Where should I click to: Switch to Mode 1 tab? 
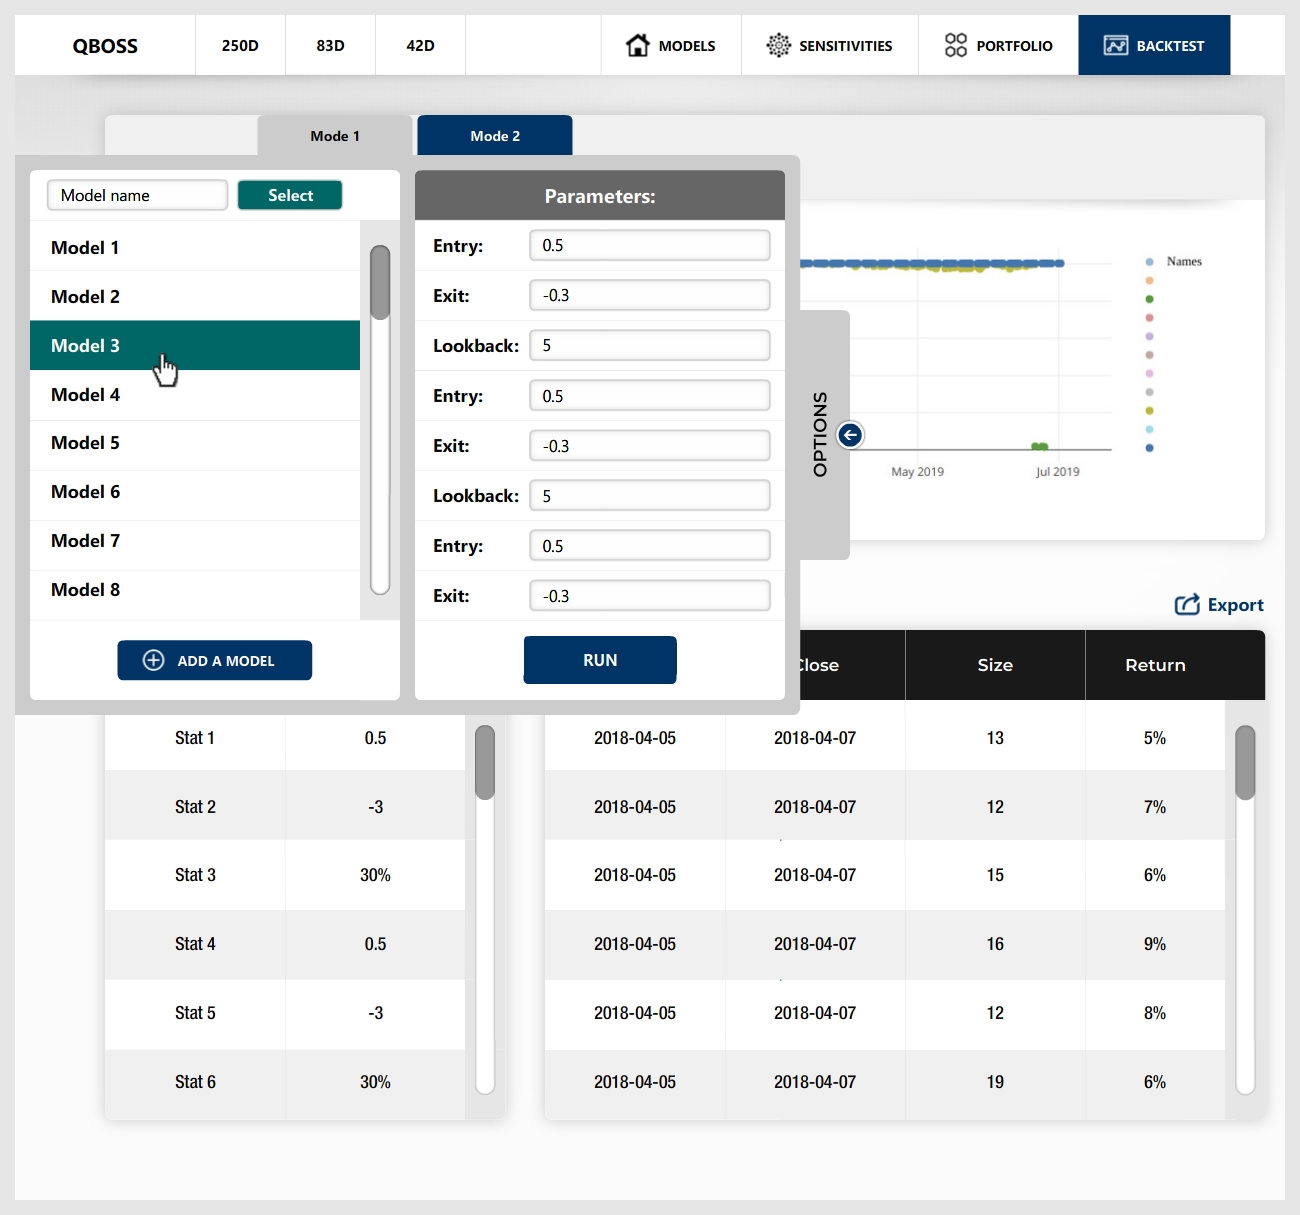tap(335, 136)
